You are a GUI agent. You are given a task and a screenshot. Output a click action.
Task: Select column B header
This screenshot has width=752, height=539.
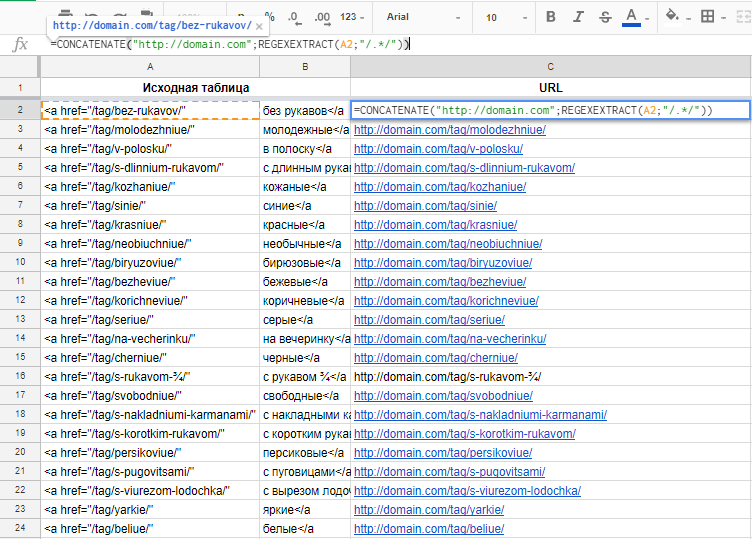click(x=305, y=67)
